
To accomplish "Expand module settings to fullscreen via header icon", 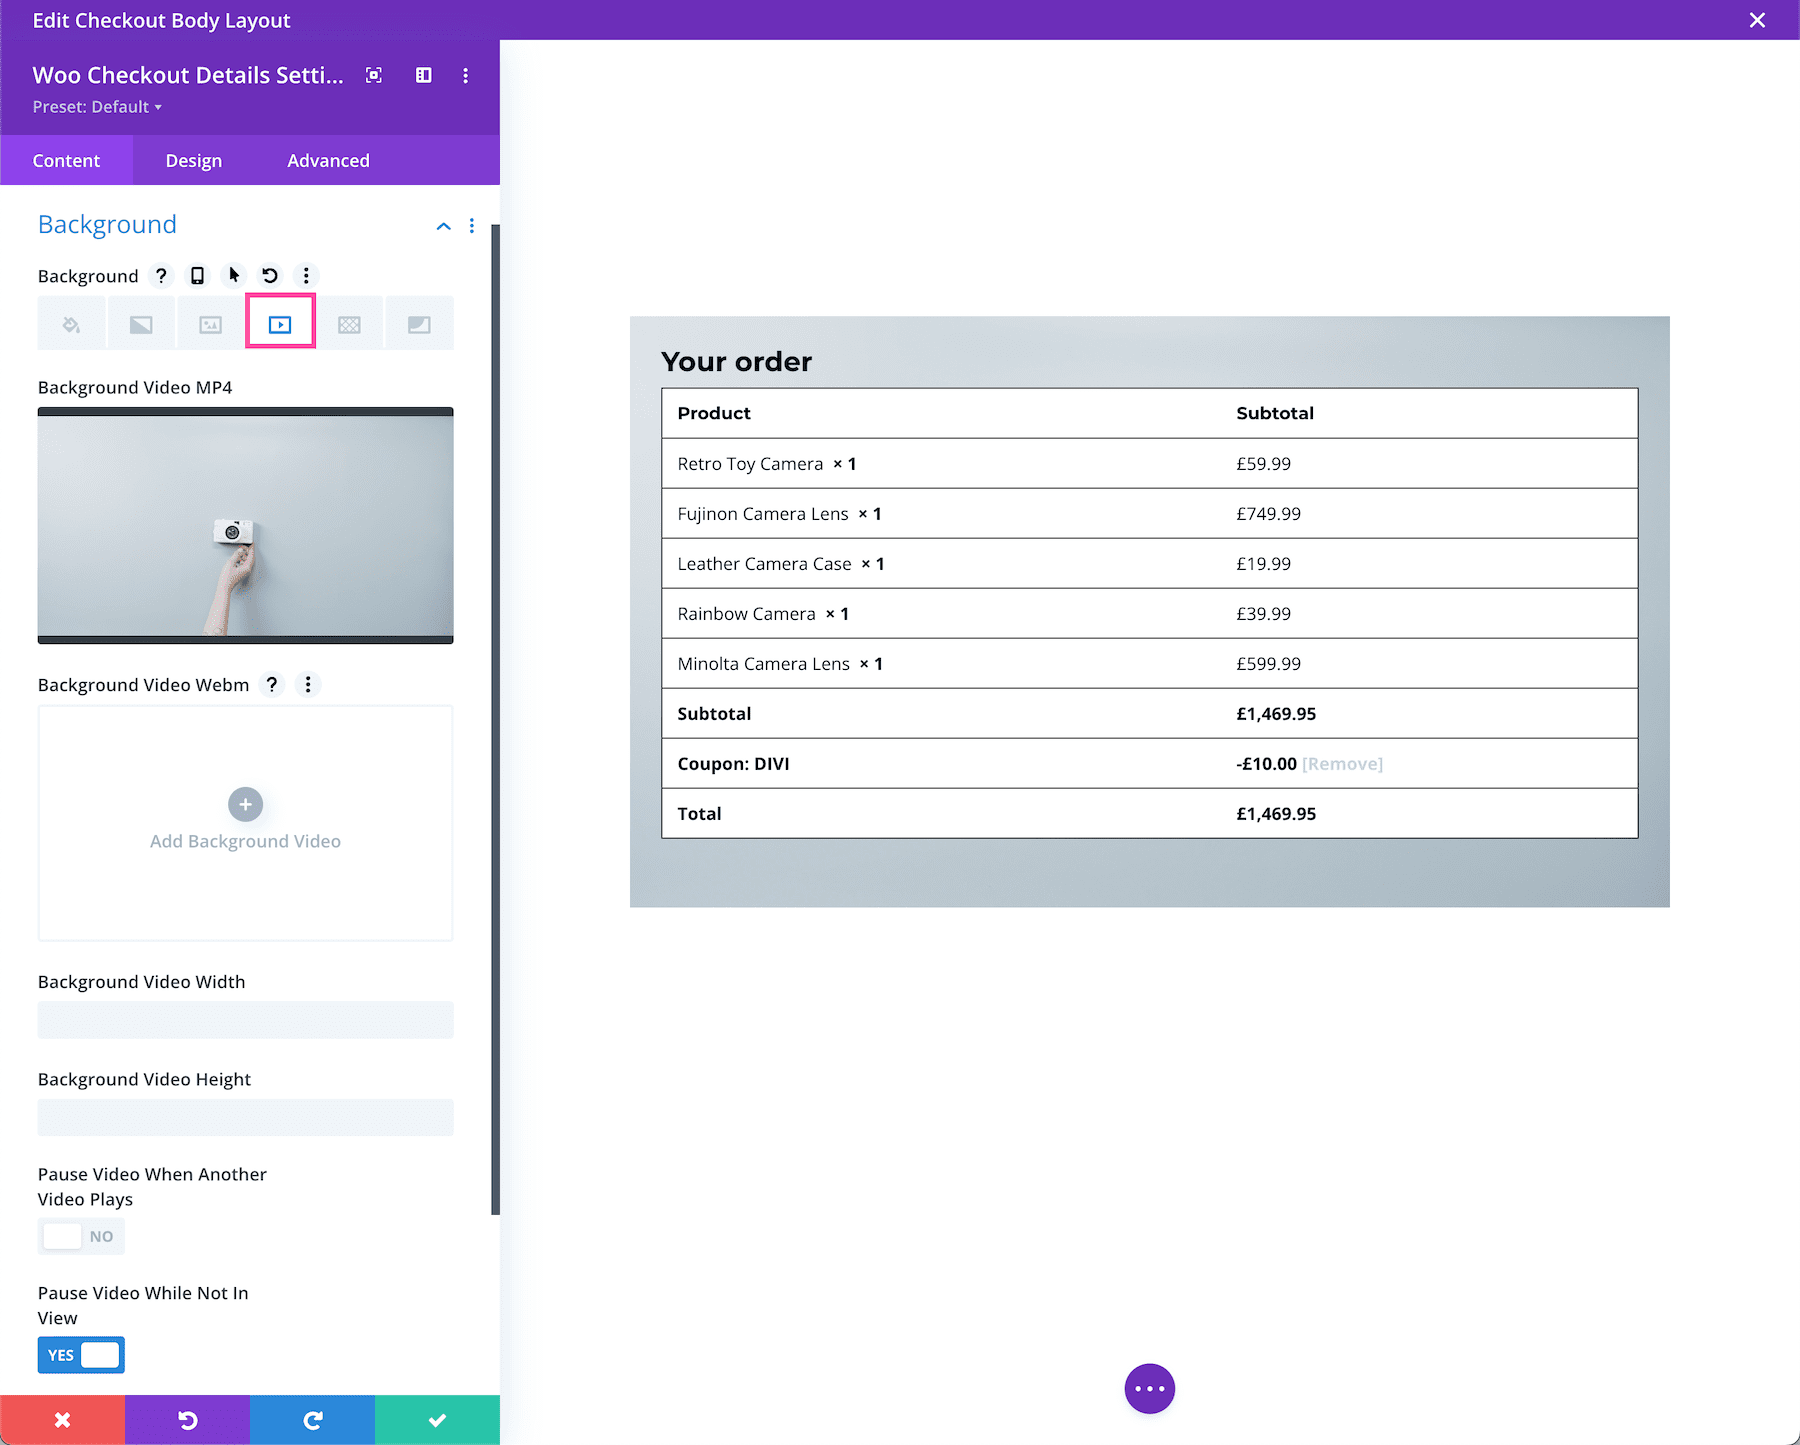I will [x=374, y=75].
